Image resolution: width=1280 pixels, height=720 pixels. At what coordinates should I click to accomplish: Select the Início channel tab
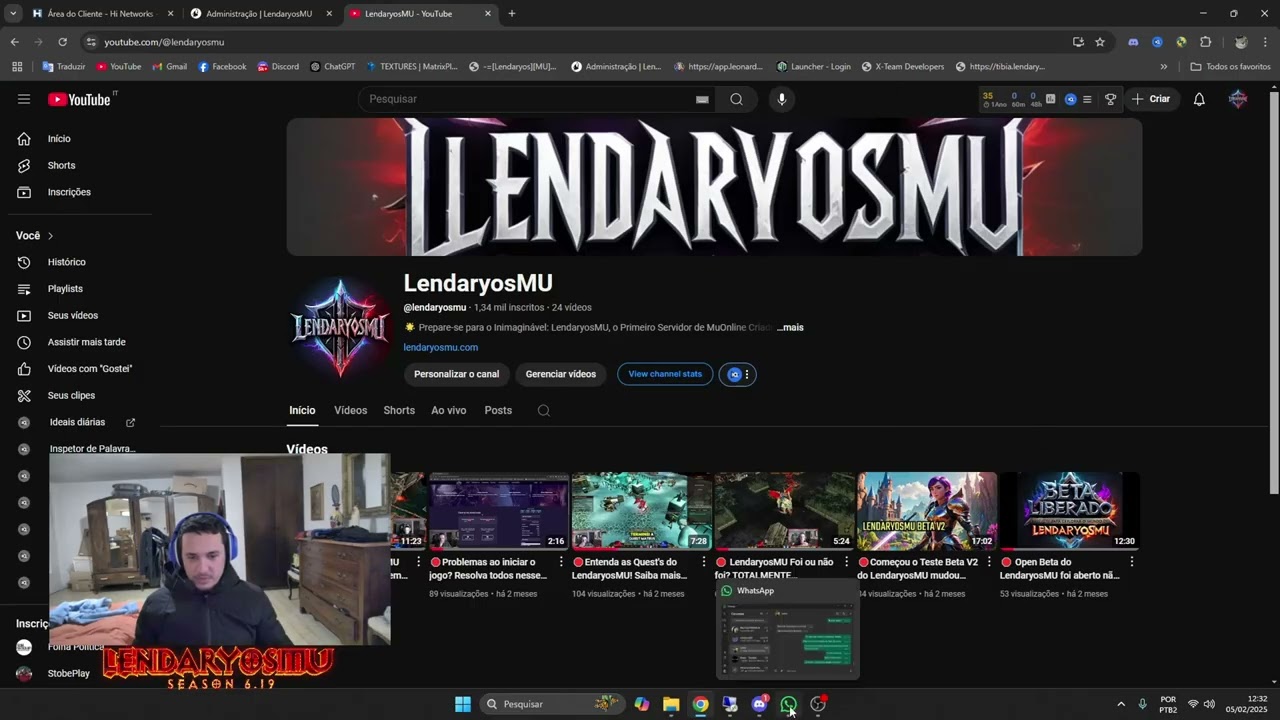click(x=302, y=410)
